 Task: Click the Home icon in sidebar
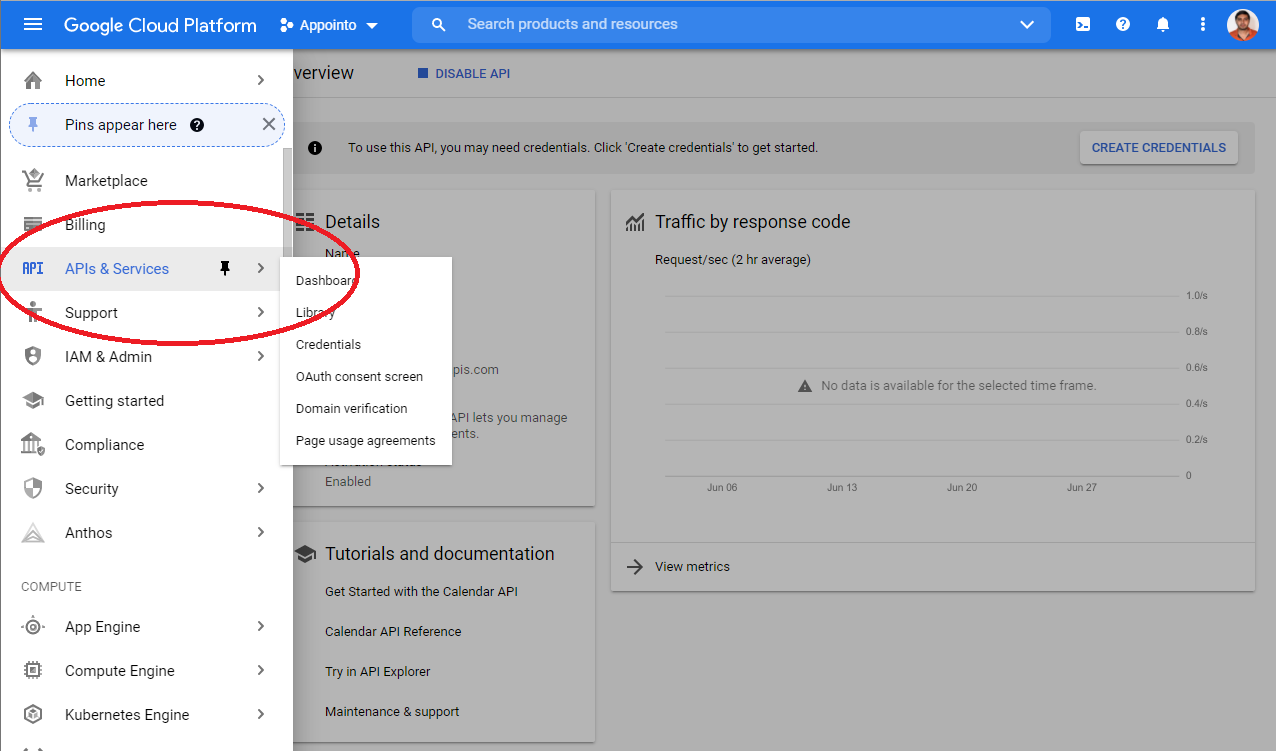33,81
